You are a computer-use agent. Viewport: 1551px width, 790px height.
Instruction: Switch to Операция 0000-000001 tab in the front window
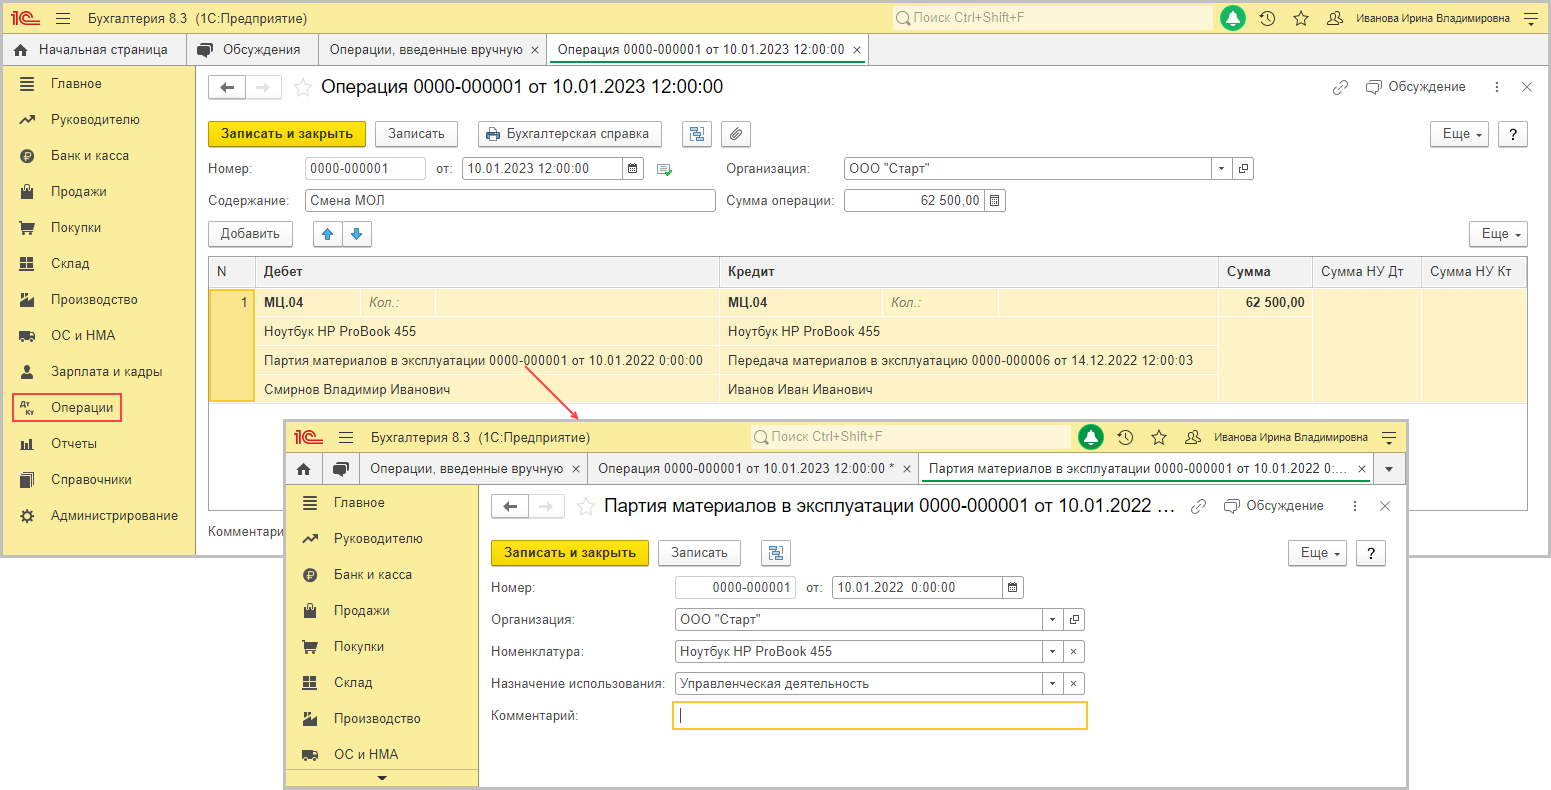751,468
